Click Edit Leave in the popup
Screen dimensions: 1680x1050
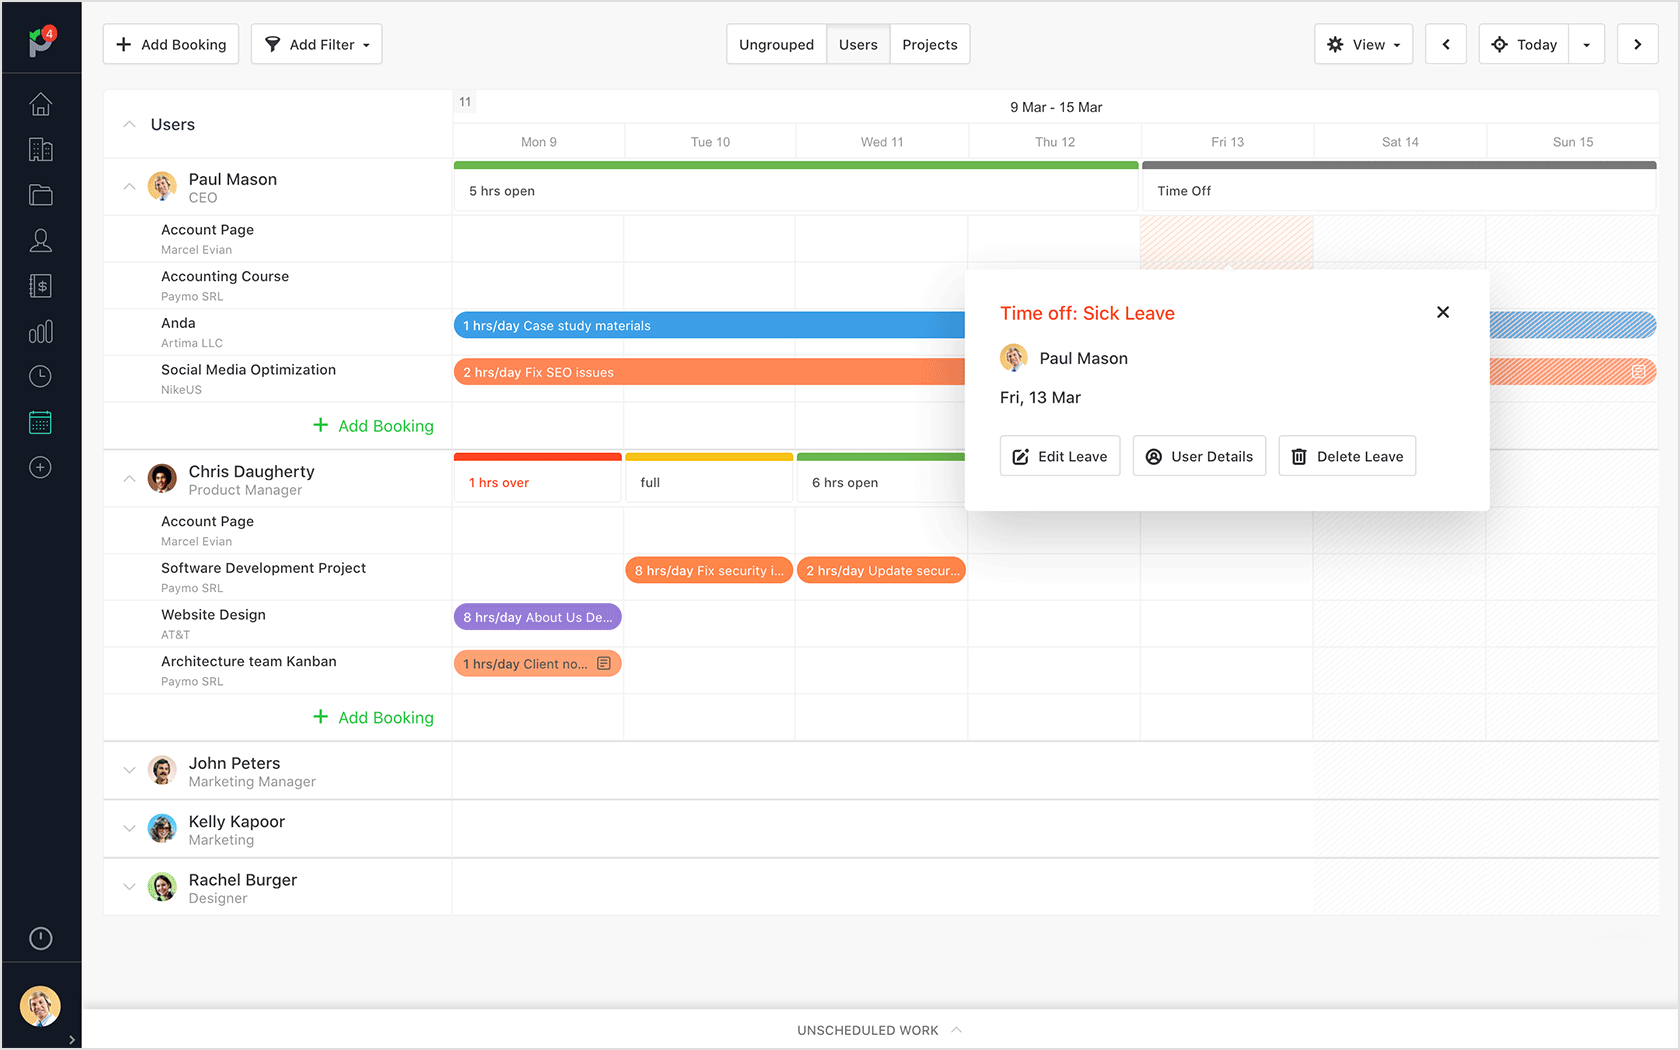coord(1059,456)
